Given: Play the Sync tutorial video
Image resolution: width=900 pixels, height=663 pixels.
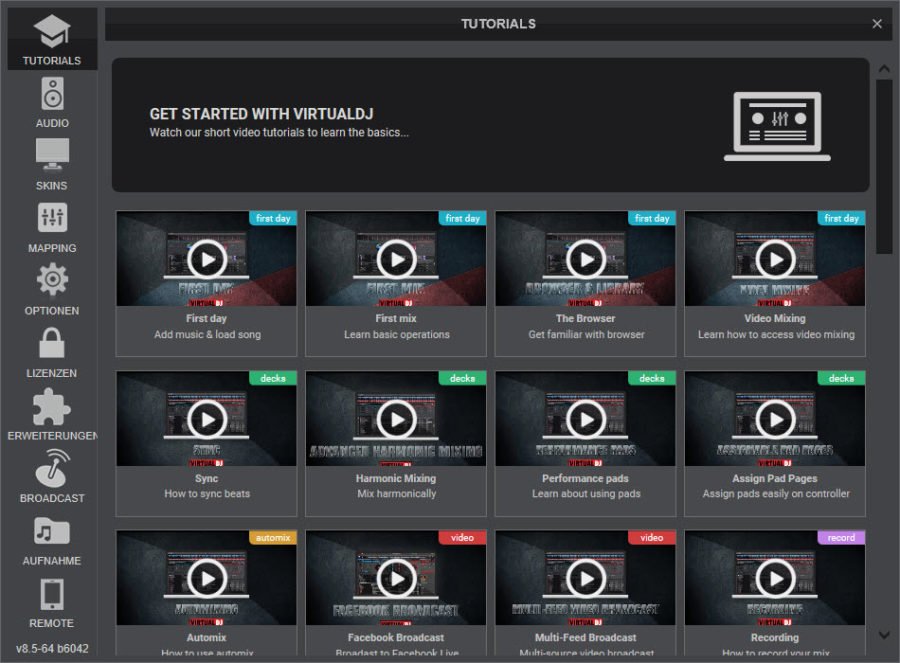Looking at the screenshot, I should (x=205, y=418).
